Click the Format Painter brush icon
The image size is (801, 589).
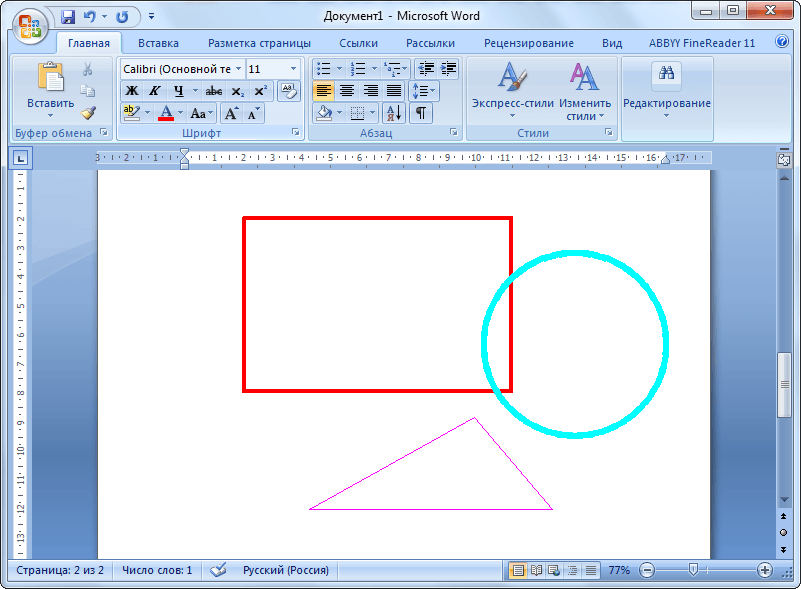pos(88,112)
